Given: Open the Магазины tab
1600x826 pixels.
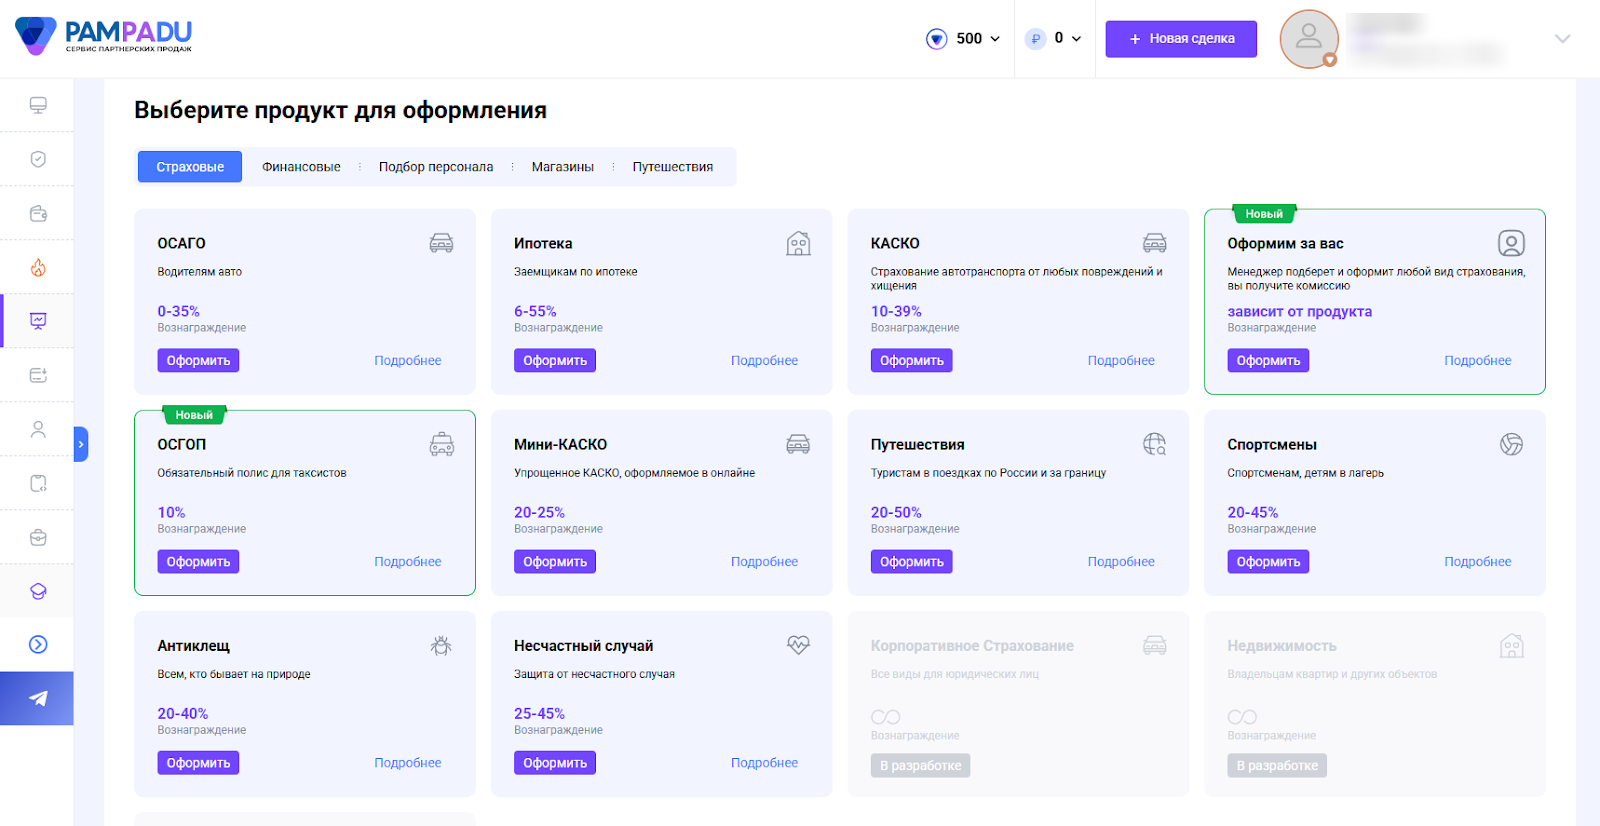Looking at the screenshot, I should click(x=562, y=167).
